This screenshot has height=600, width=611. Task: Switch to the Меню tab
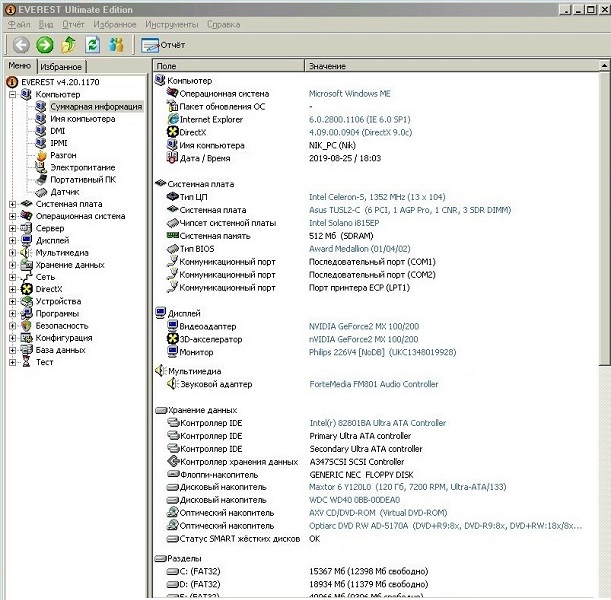(19, 65)
